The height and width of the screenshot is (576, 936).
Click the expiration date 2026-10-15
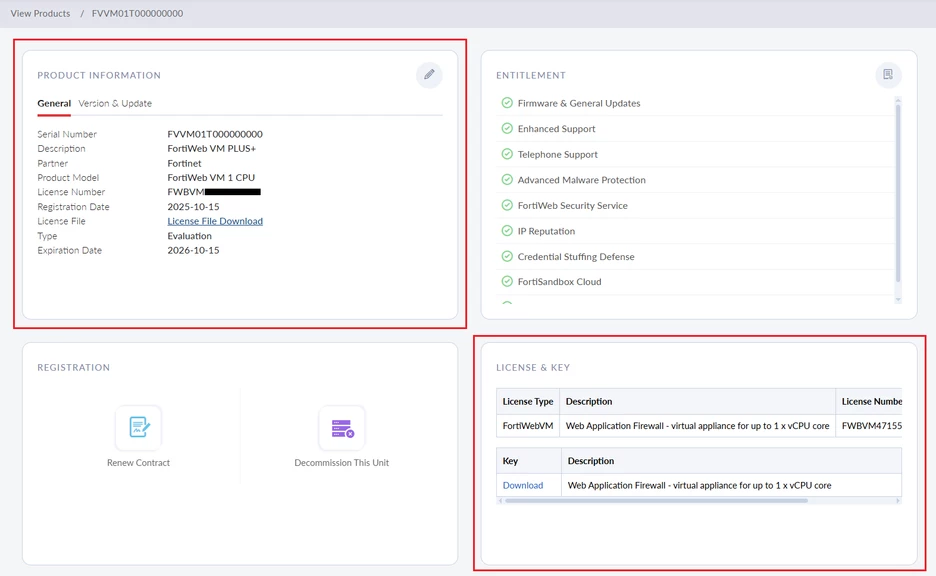(193, 250)
